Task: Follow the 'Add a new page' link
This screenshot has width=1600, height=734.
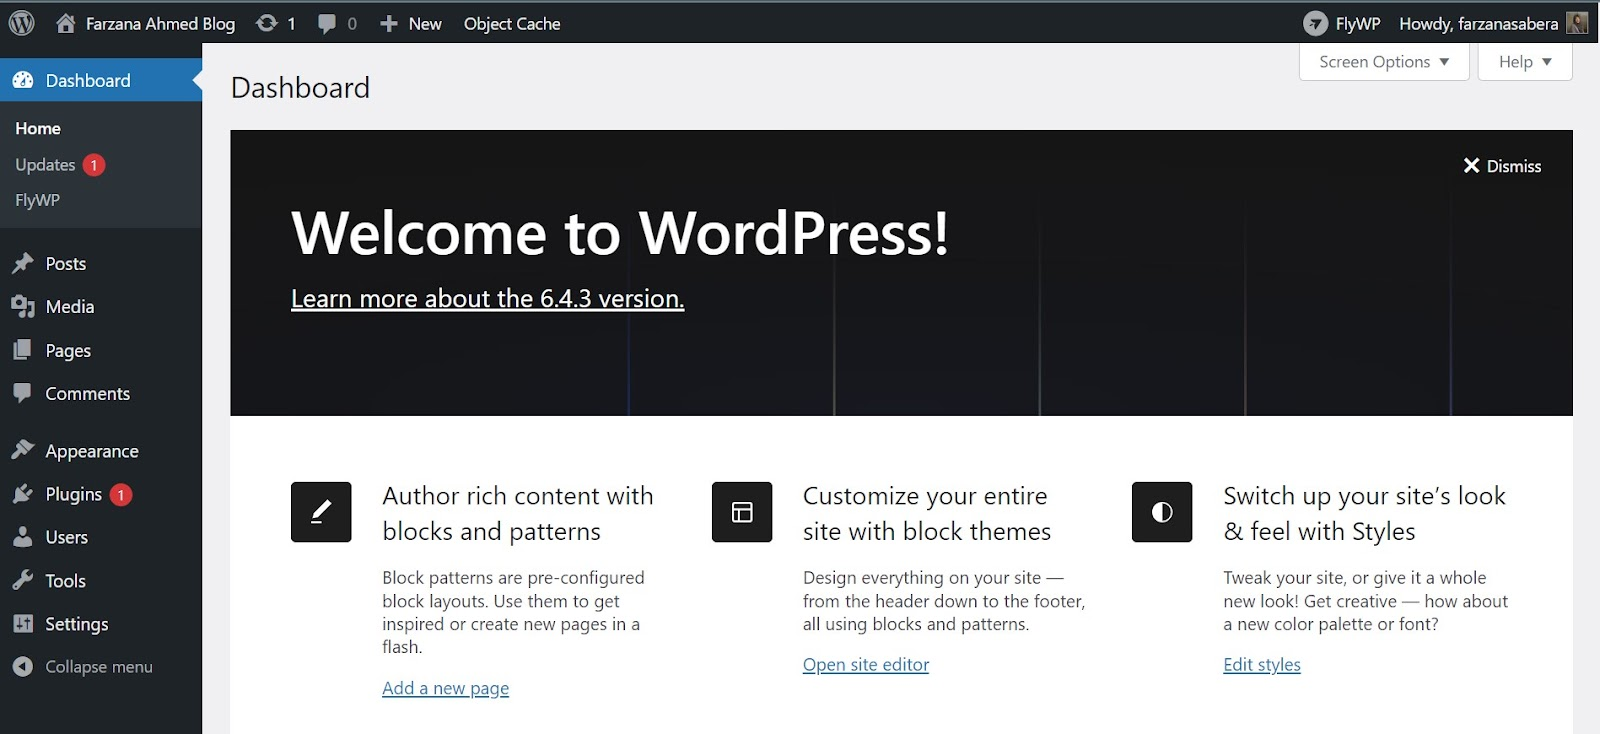Action: click(445, 688)
